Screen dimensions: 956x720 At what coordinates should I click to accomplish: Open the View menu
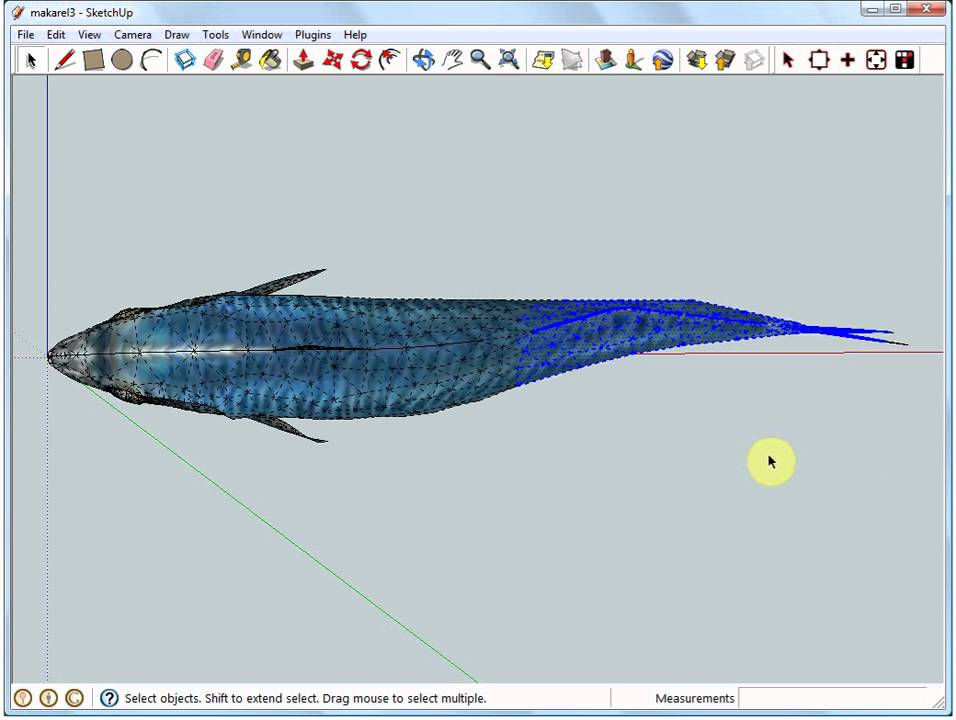tap(90, 35)
